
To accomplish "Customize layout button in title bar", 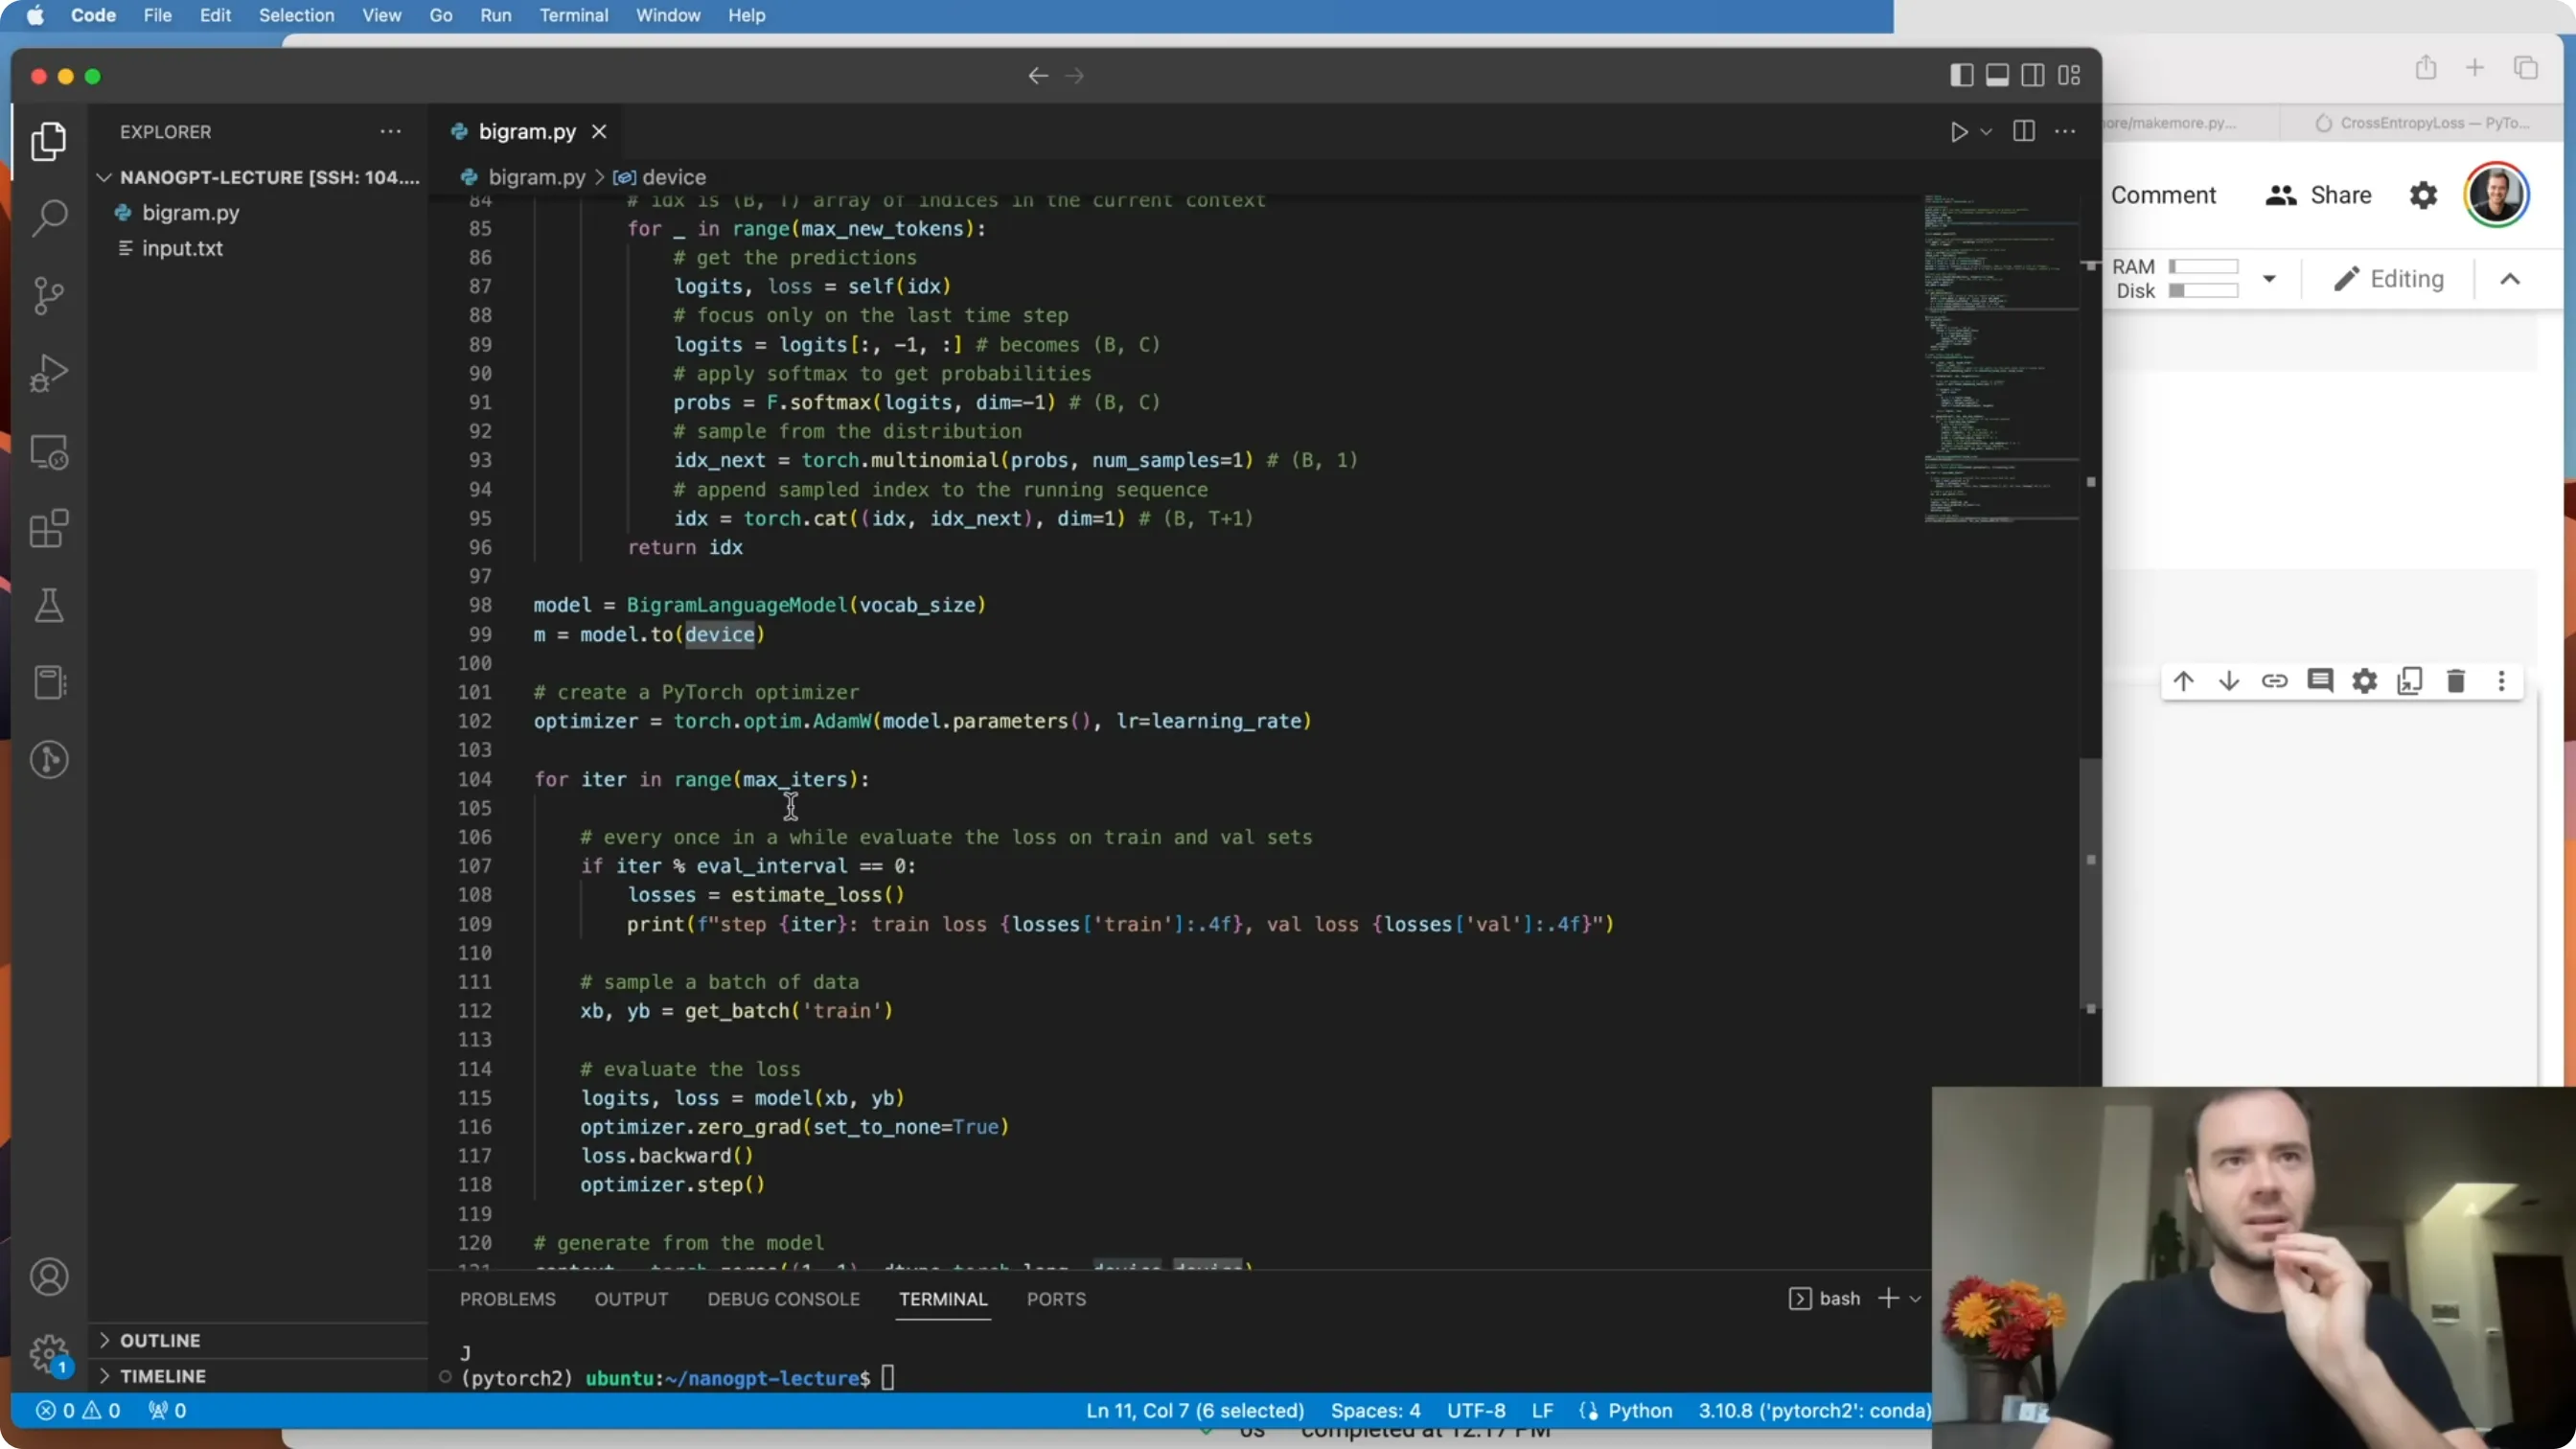I will tap(2069, 76).
